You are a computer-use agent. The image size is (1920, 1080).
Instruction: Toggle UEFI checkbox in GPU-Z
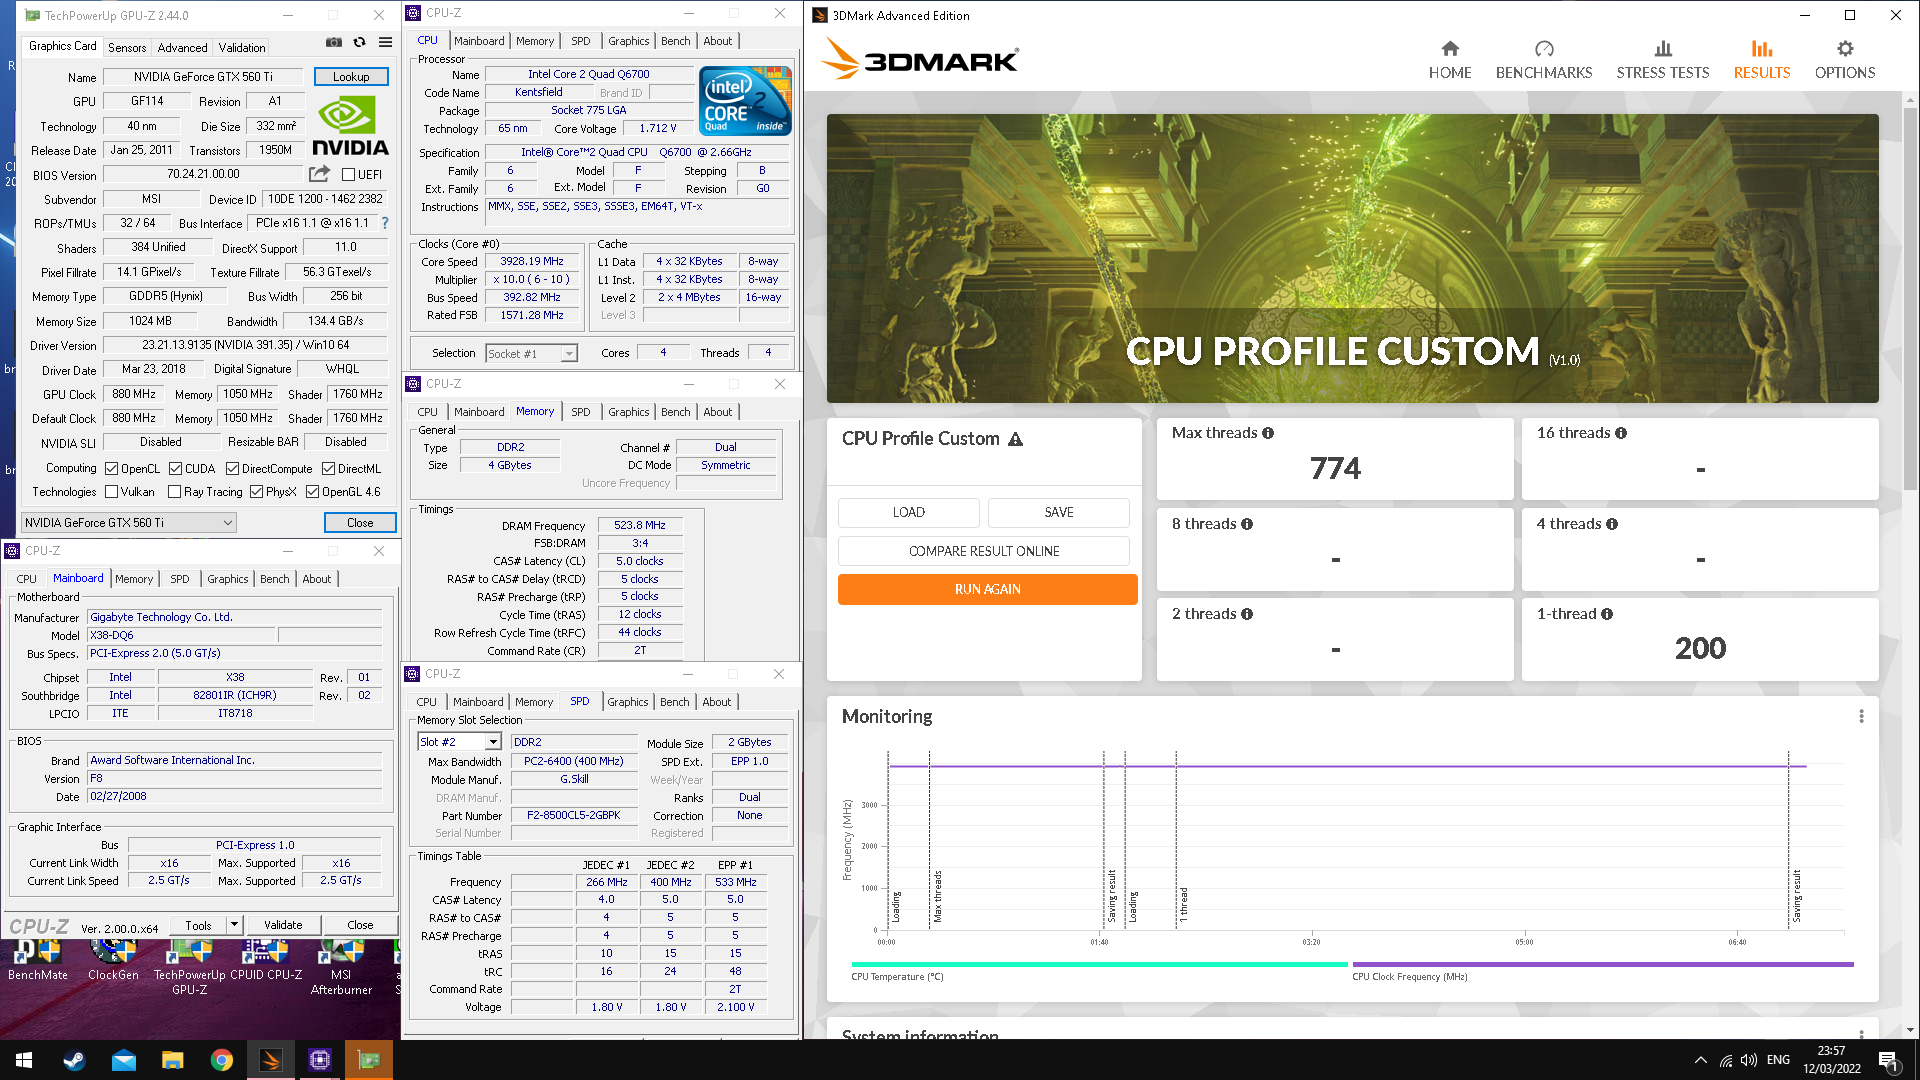(349, 175)
